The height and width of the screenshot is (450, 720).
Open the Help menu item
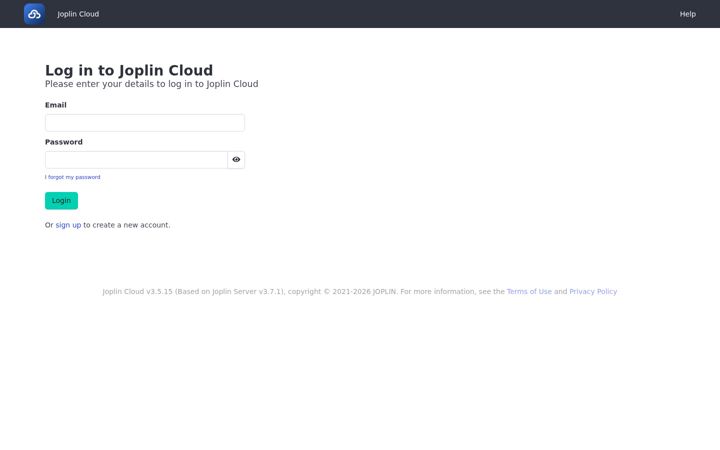(x=687, y=14)
